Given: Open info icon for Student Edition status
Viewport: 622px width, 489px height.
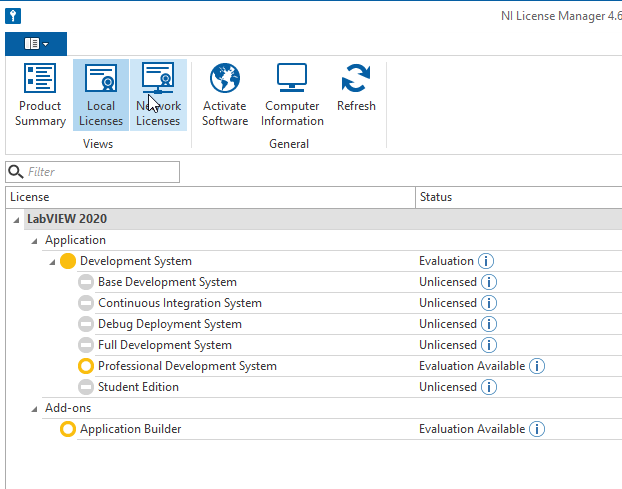Looking at the screenshot, I should (489, 387).
